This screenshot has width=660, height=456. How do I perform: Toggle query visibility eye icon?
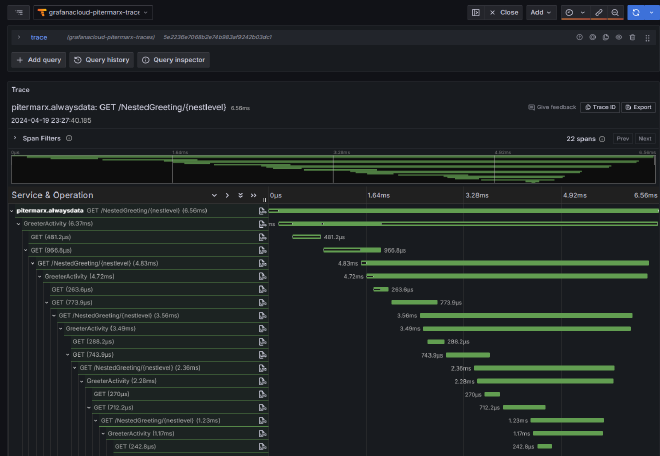[619, 36]
